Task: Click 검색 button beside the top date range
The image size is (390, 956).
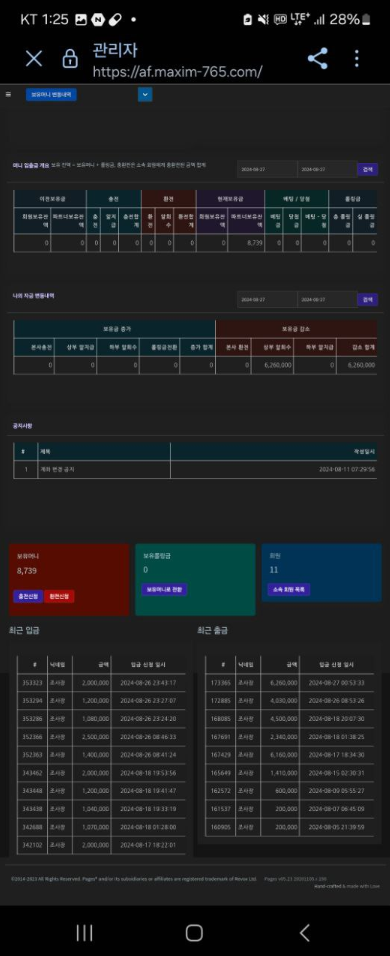Action: 367,169
